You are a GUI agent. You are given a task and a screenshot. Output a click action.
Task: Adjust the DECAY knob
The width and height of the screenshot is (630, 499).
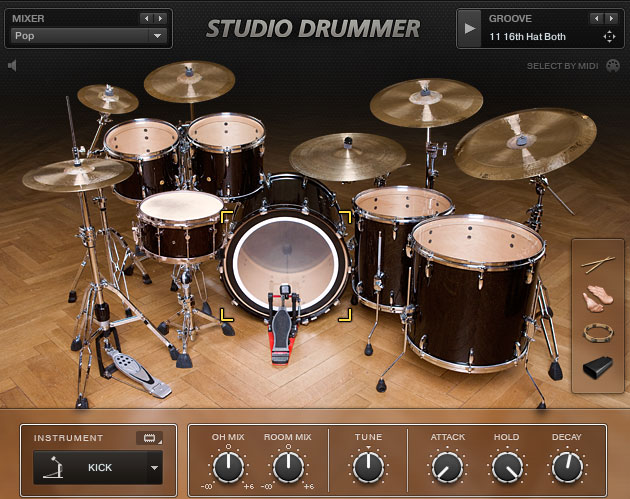point(567,467)
